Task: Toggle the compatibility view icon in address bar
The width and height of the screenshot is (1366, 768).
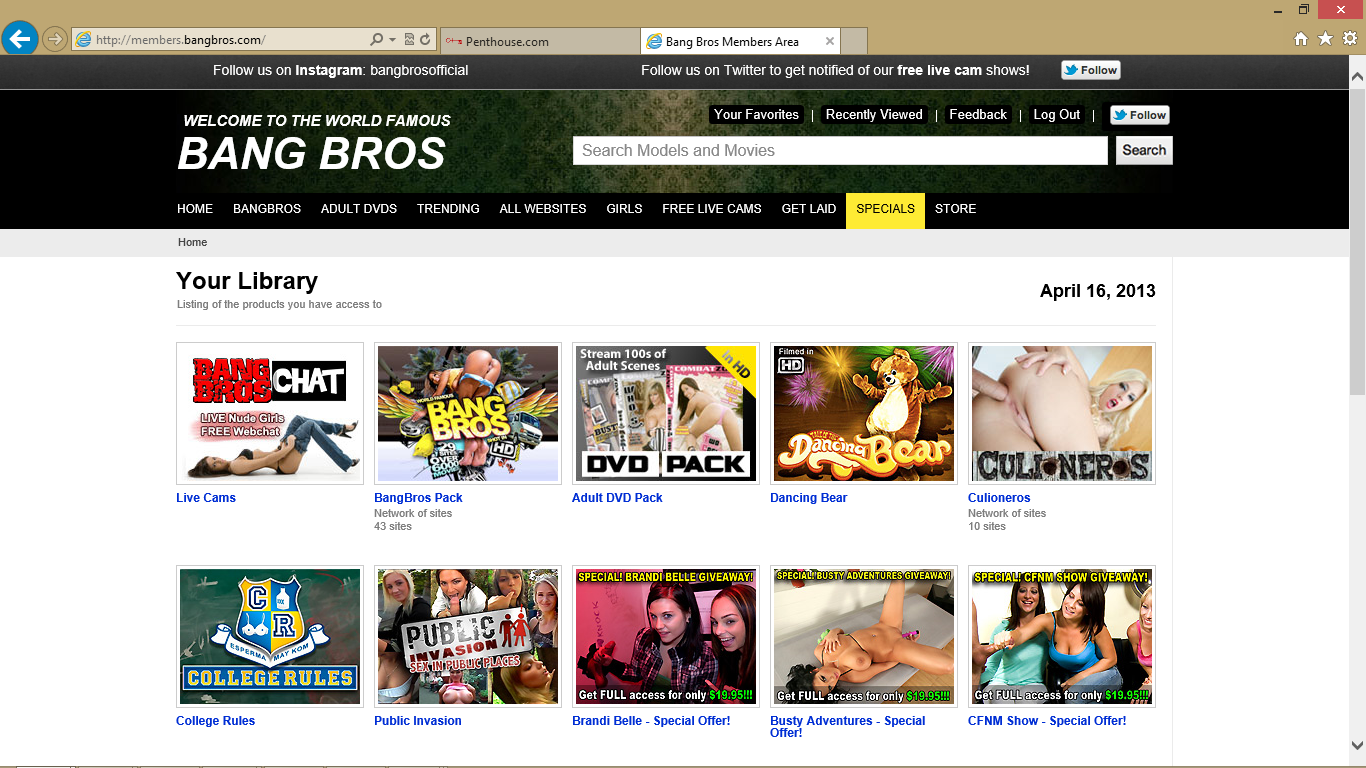Action: [409, 40]
